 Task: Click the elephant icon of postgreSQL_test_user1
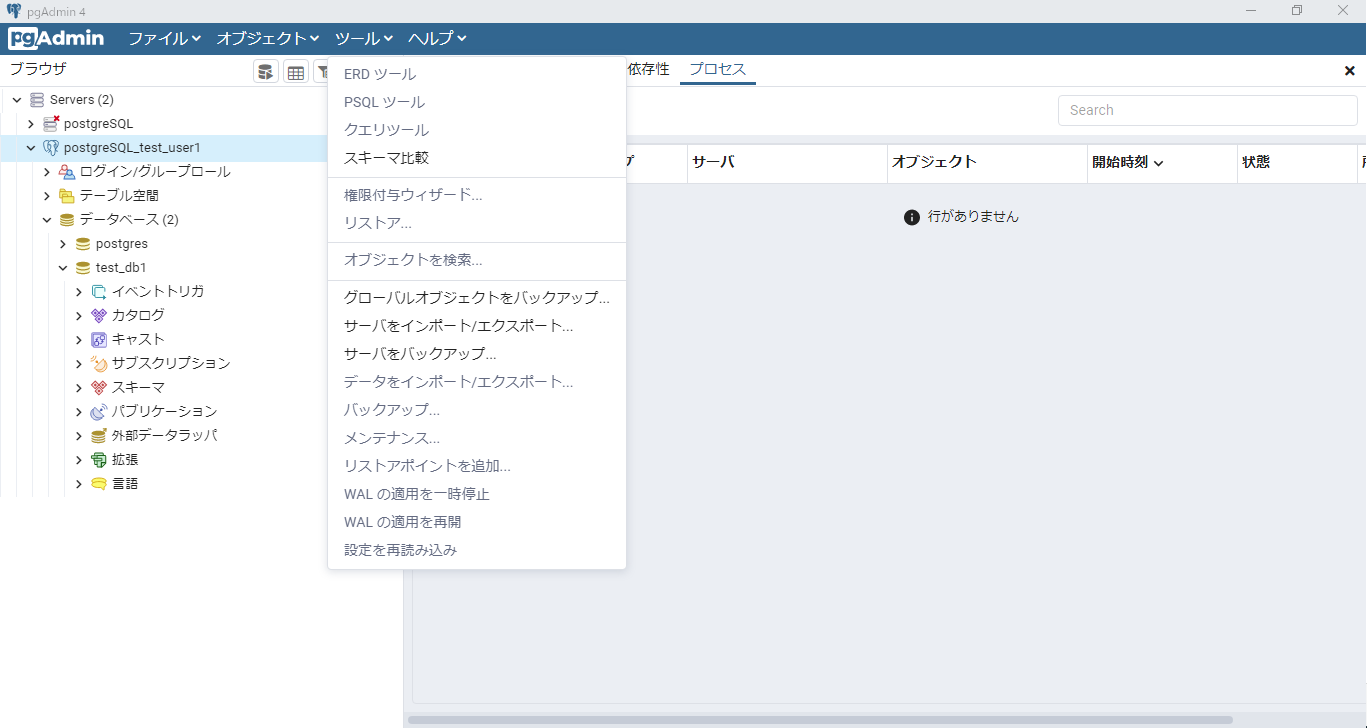click(x=51, y=148)
